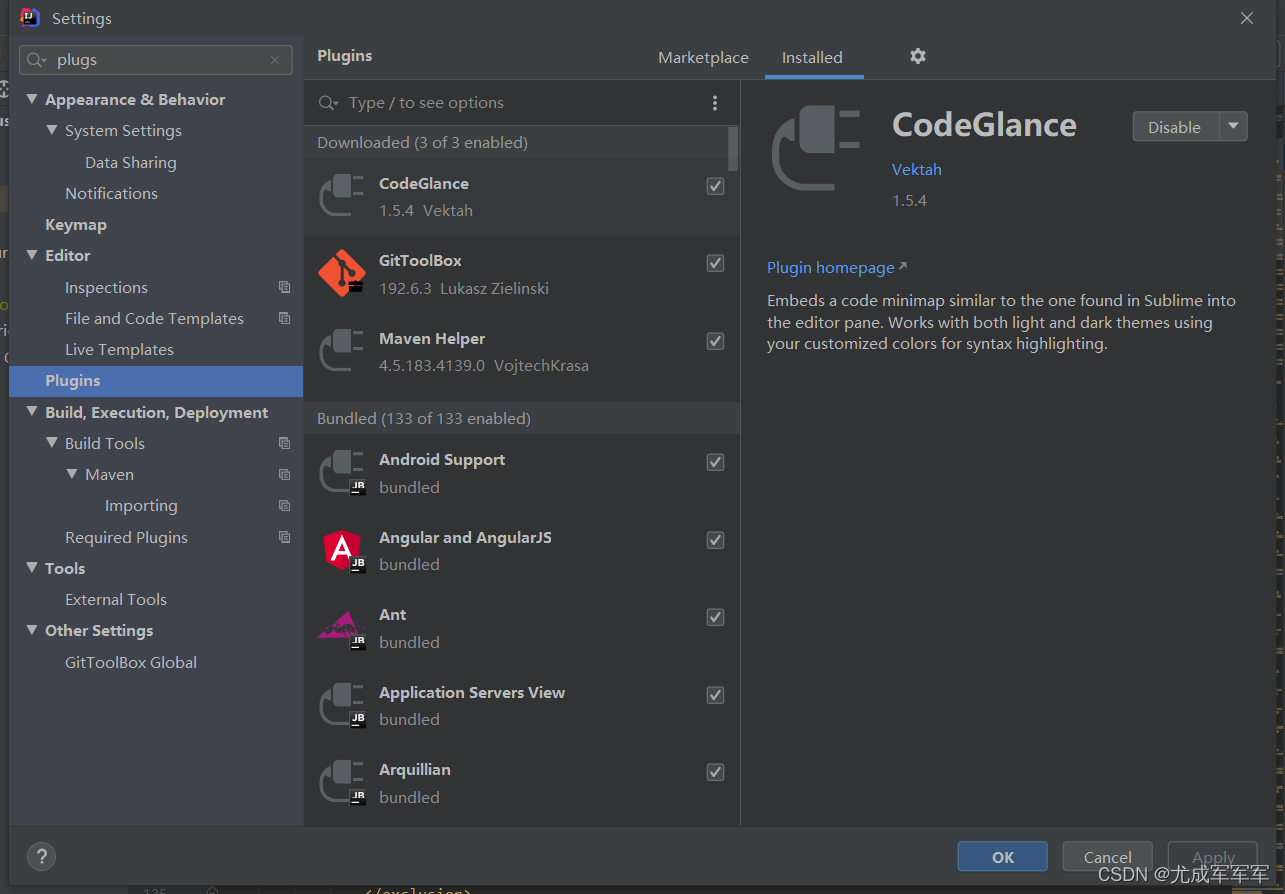1285x894 pixels.
Task: Click the project-level icon beside Maven
Action: tap(285, 474)
